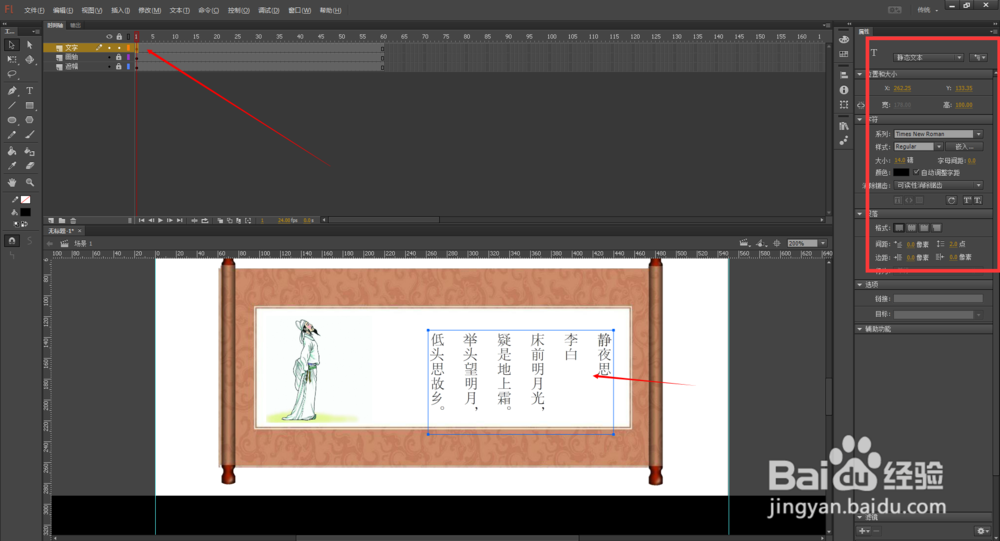
Task: Collapse the 辅助功能 accessibility section
Action: (860, 329)
